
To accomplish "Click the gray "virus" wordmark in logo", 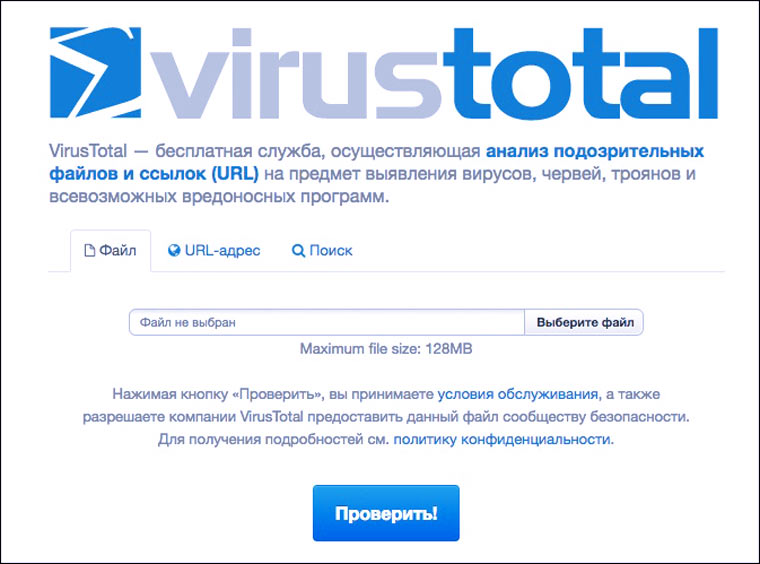I will tap(295, 73).
